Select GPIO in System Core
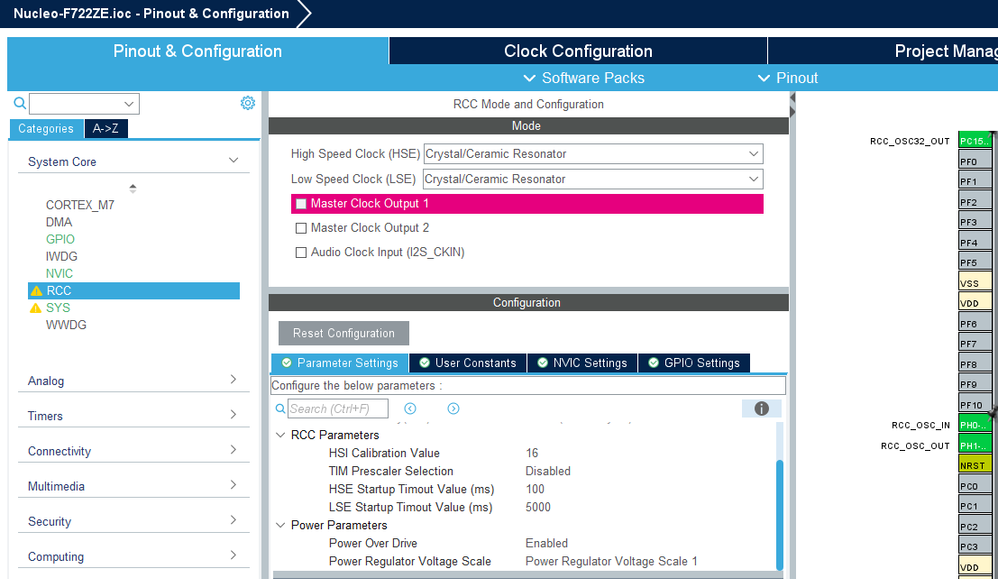Viewport: 998px width, 579px height. [60, 239]
